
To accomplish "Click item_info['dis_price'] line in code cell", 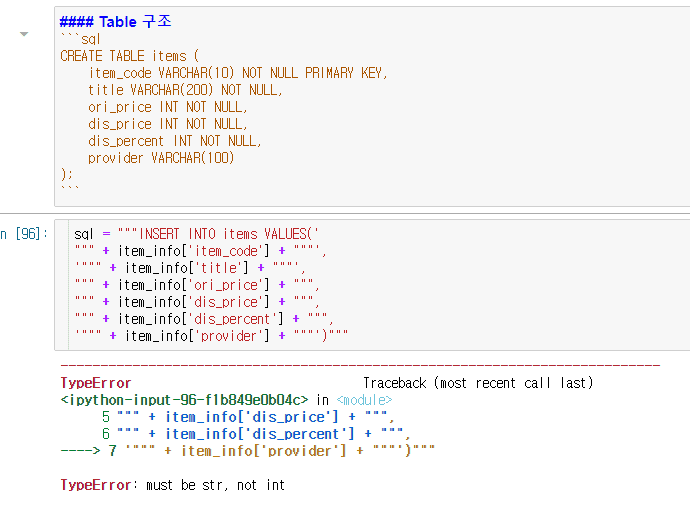I will 197,302.
